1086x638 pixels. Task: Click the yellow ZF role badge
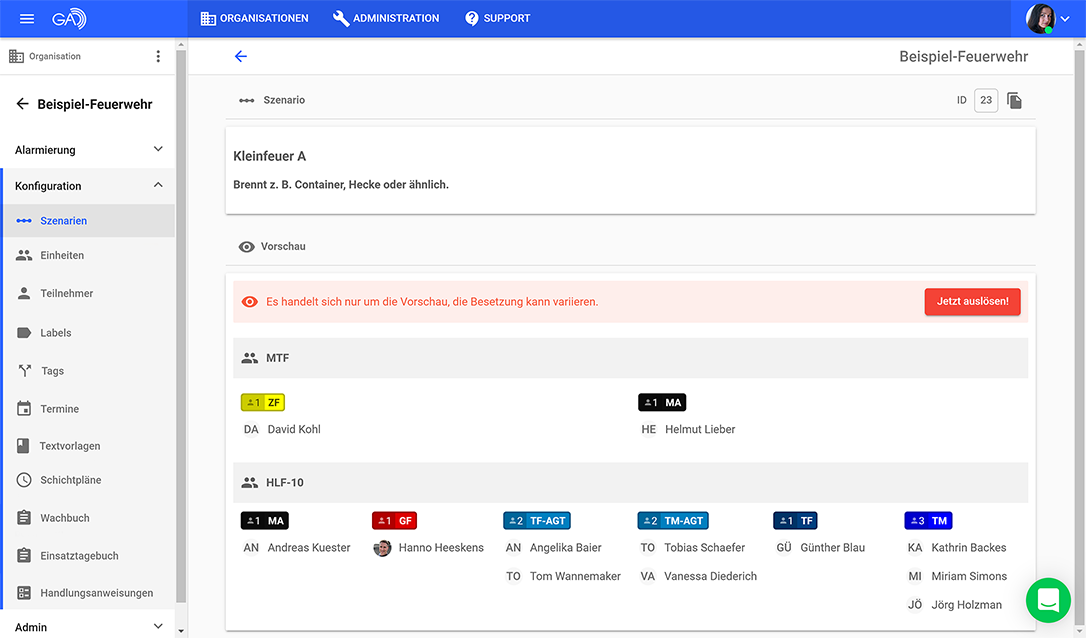263,402
